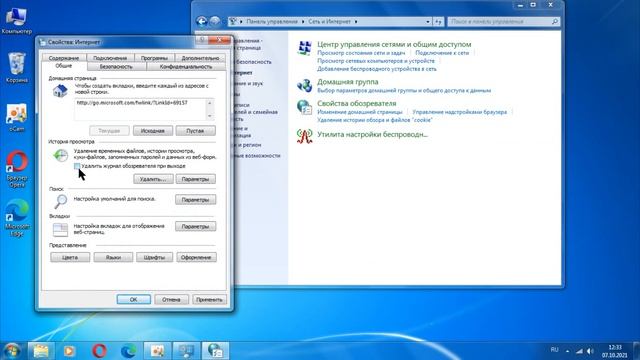Image resolution: width=640 pixels, height=360 pixels.
Task: Click the Пустая home page button
Action: coord(195,131)
